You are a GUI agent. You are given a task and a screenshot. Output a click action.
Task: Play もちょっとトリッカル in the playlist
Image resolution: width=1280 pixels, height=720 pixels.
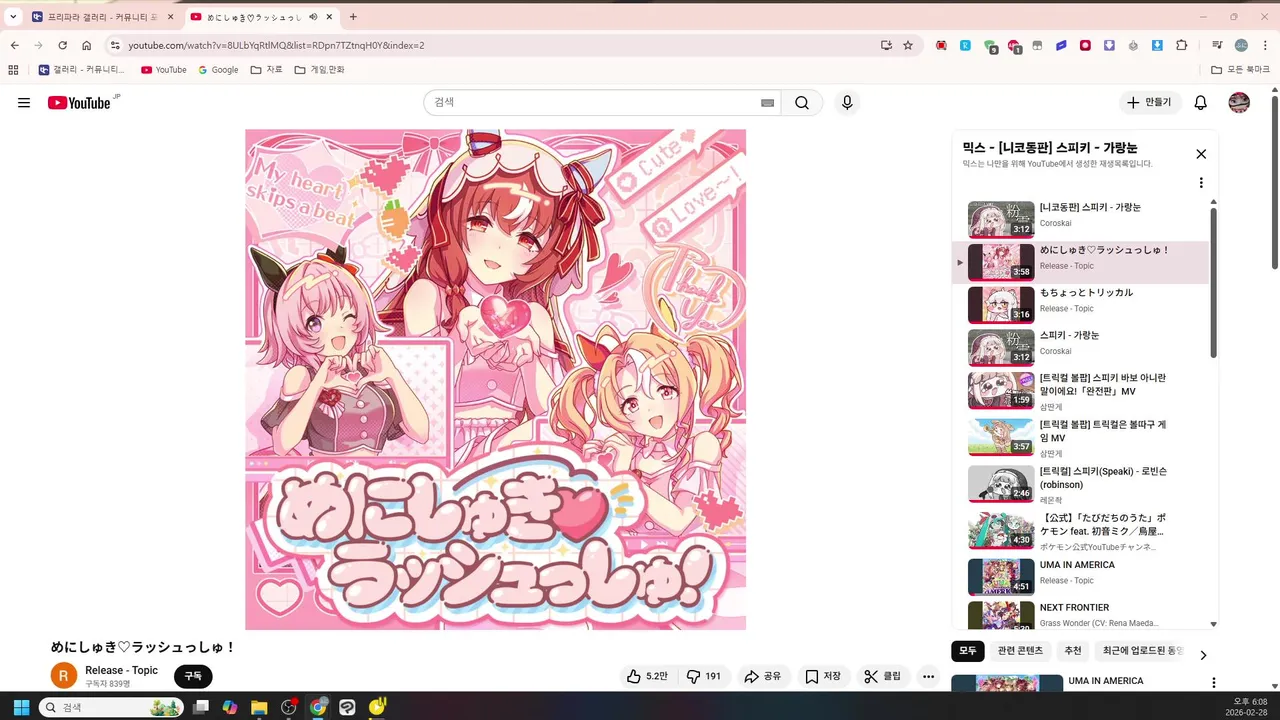point(1082,305)
